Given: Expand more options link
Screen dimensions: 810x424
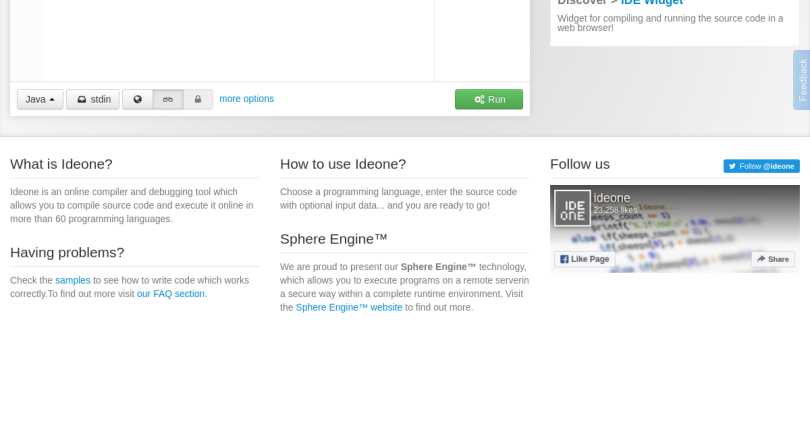Looking at the screenshot, I should pyautogui.click(x=246, y=99).
